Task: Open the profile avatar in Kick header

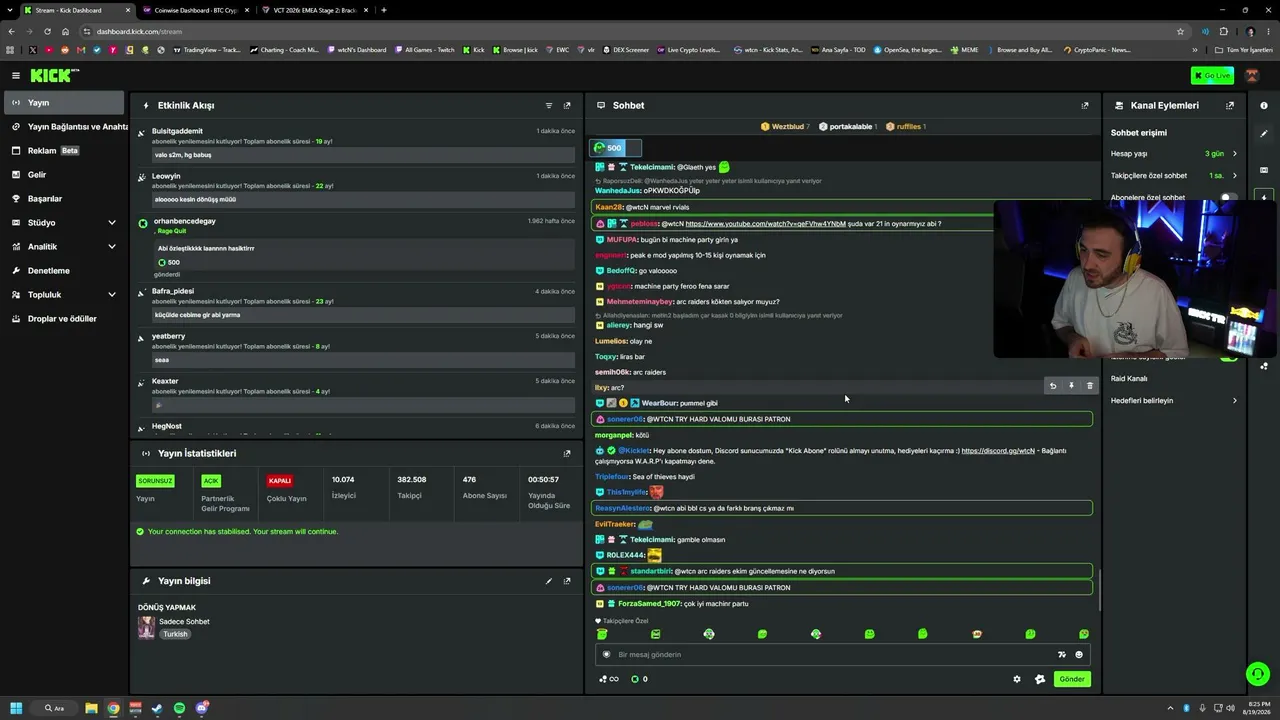Action: tap(1252, 76)
